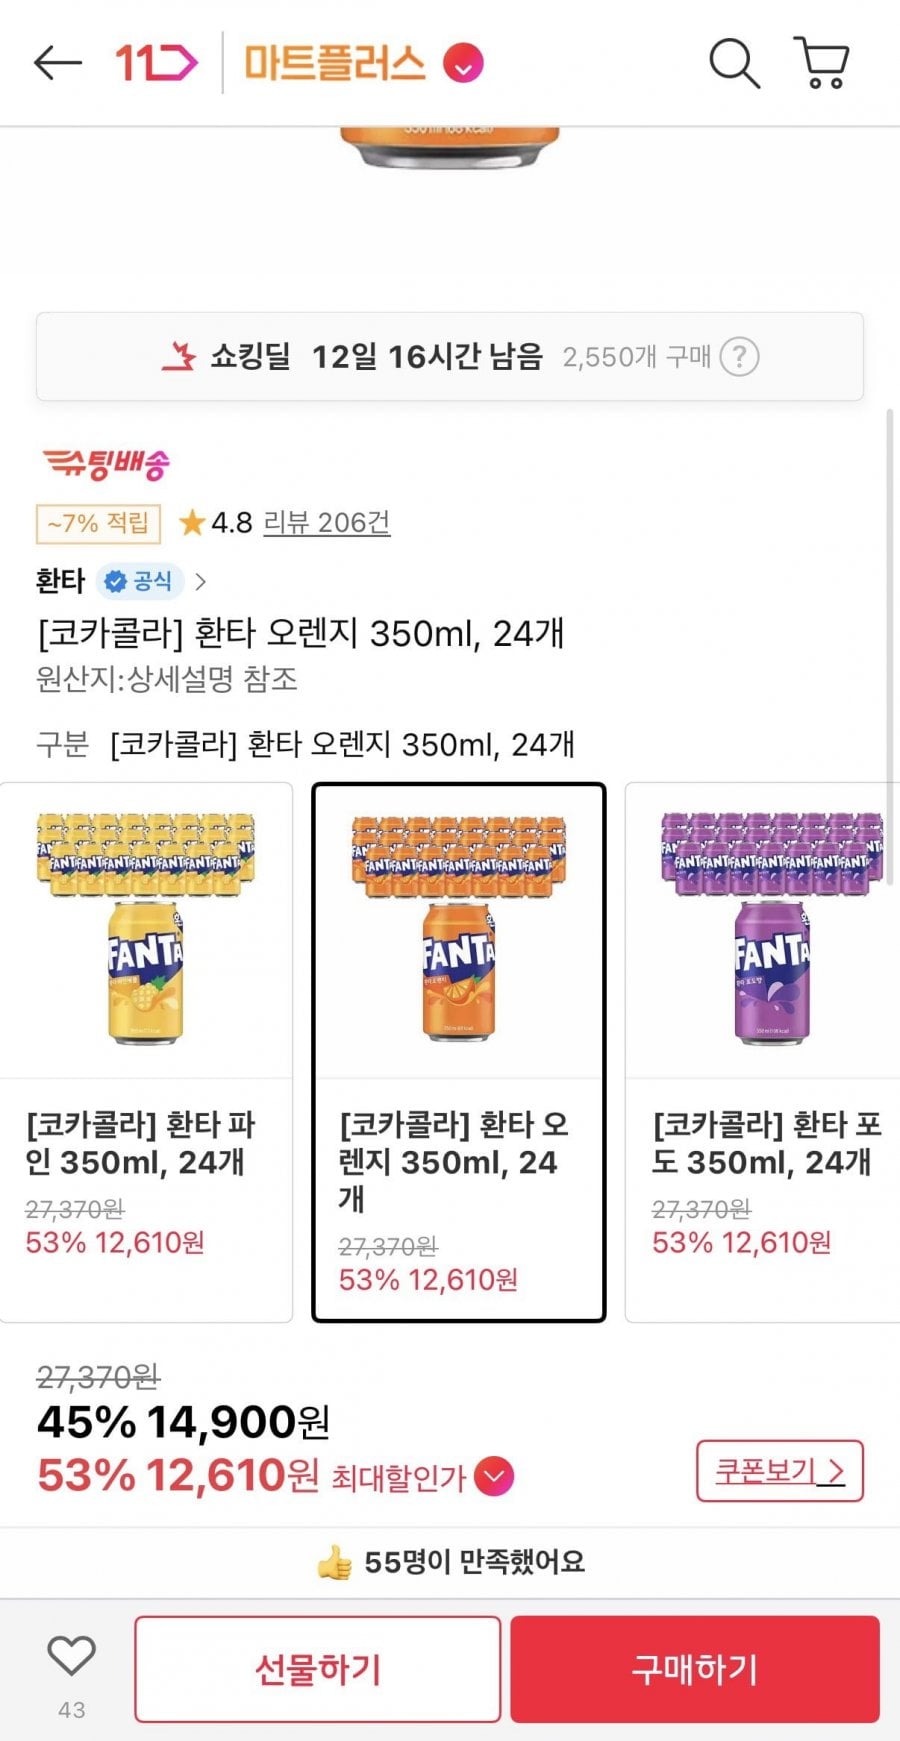Tap the Shooting Delivery logo
Image resolution: width=900 pixels, height=1741 pixels.
pos(106,463)
